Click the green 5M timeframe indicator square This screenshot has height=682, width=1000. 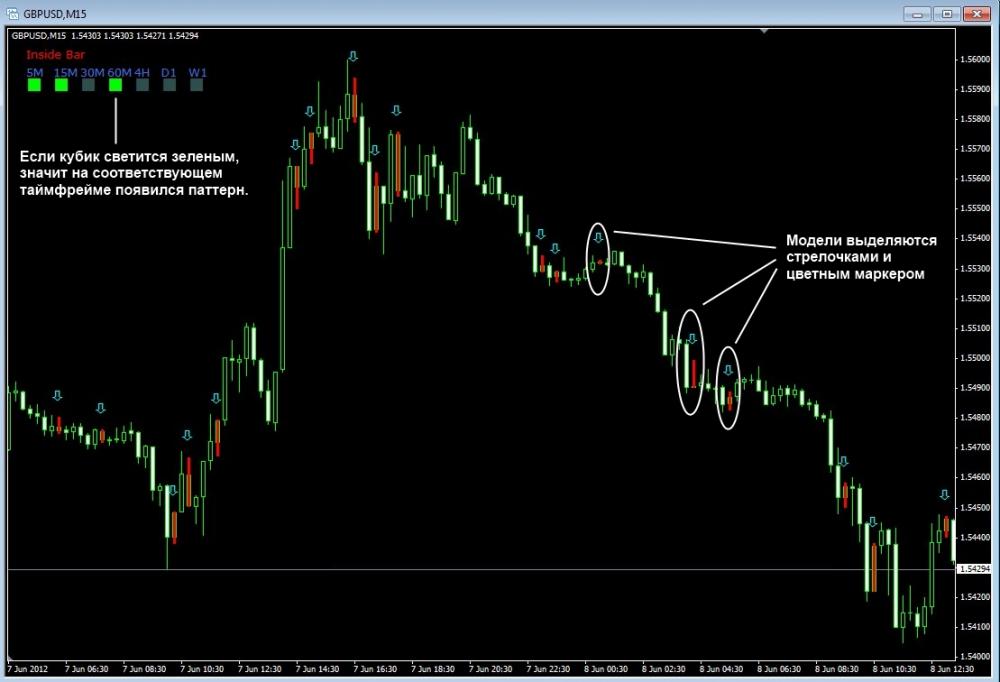tap(34, 84)
